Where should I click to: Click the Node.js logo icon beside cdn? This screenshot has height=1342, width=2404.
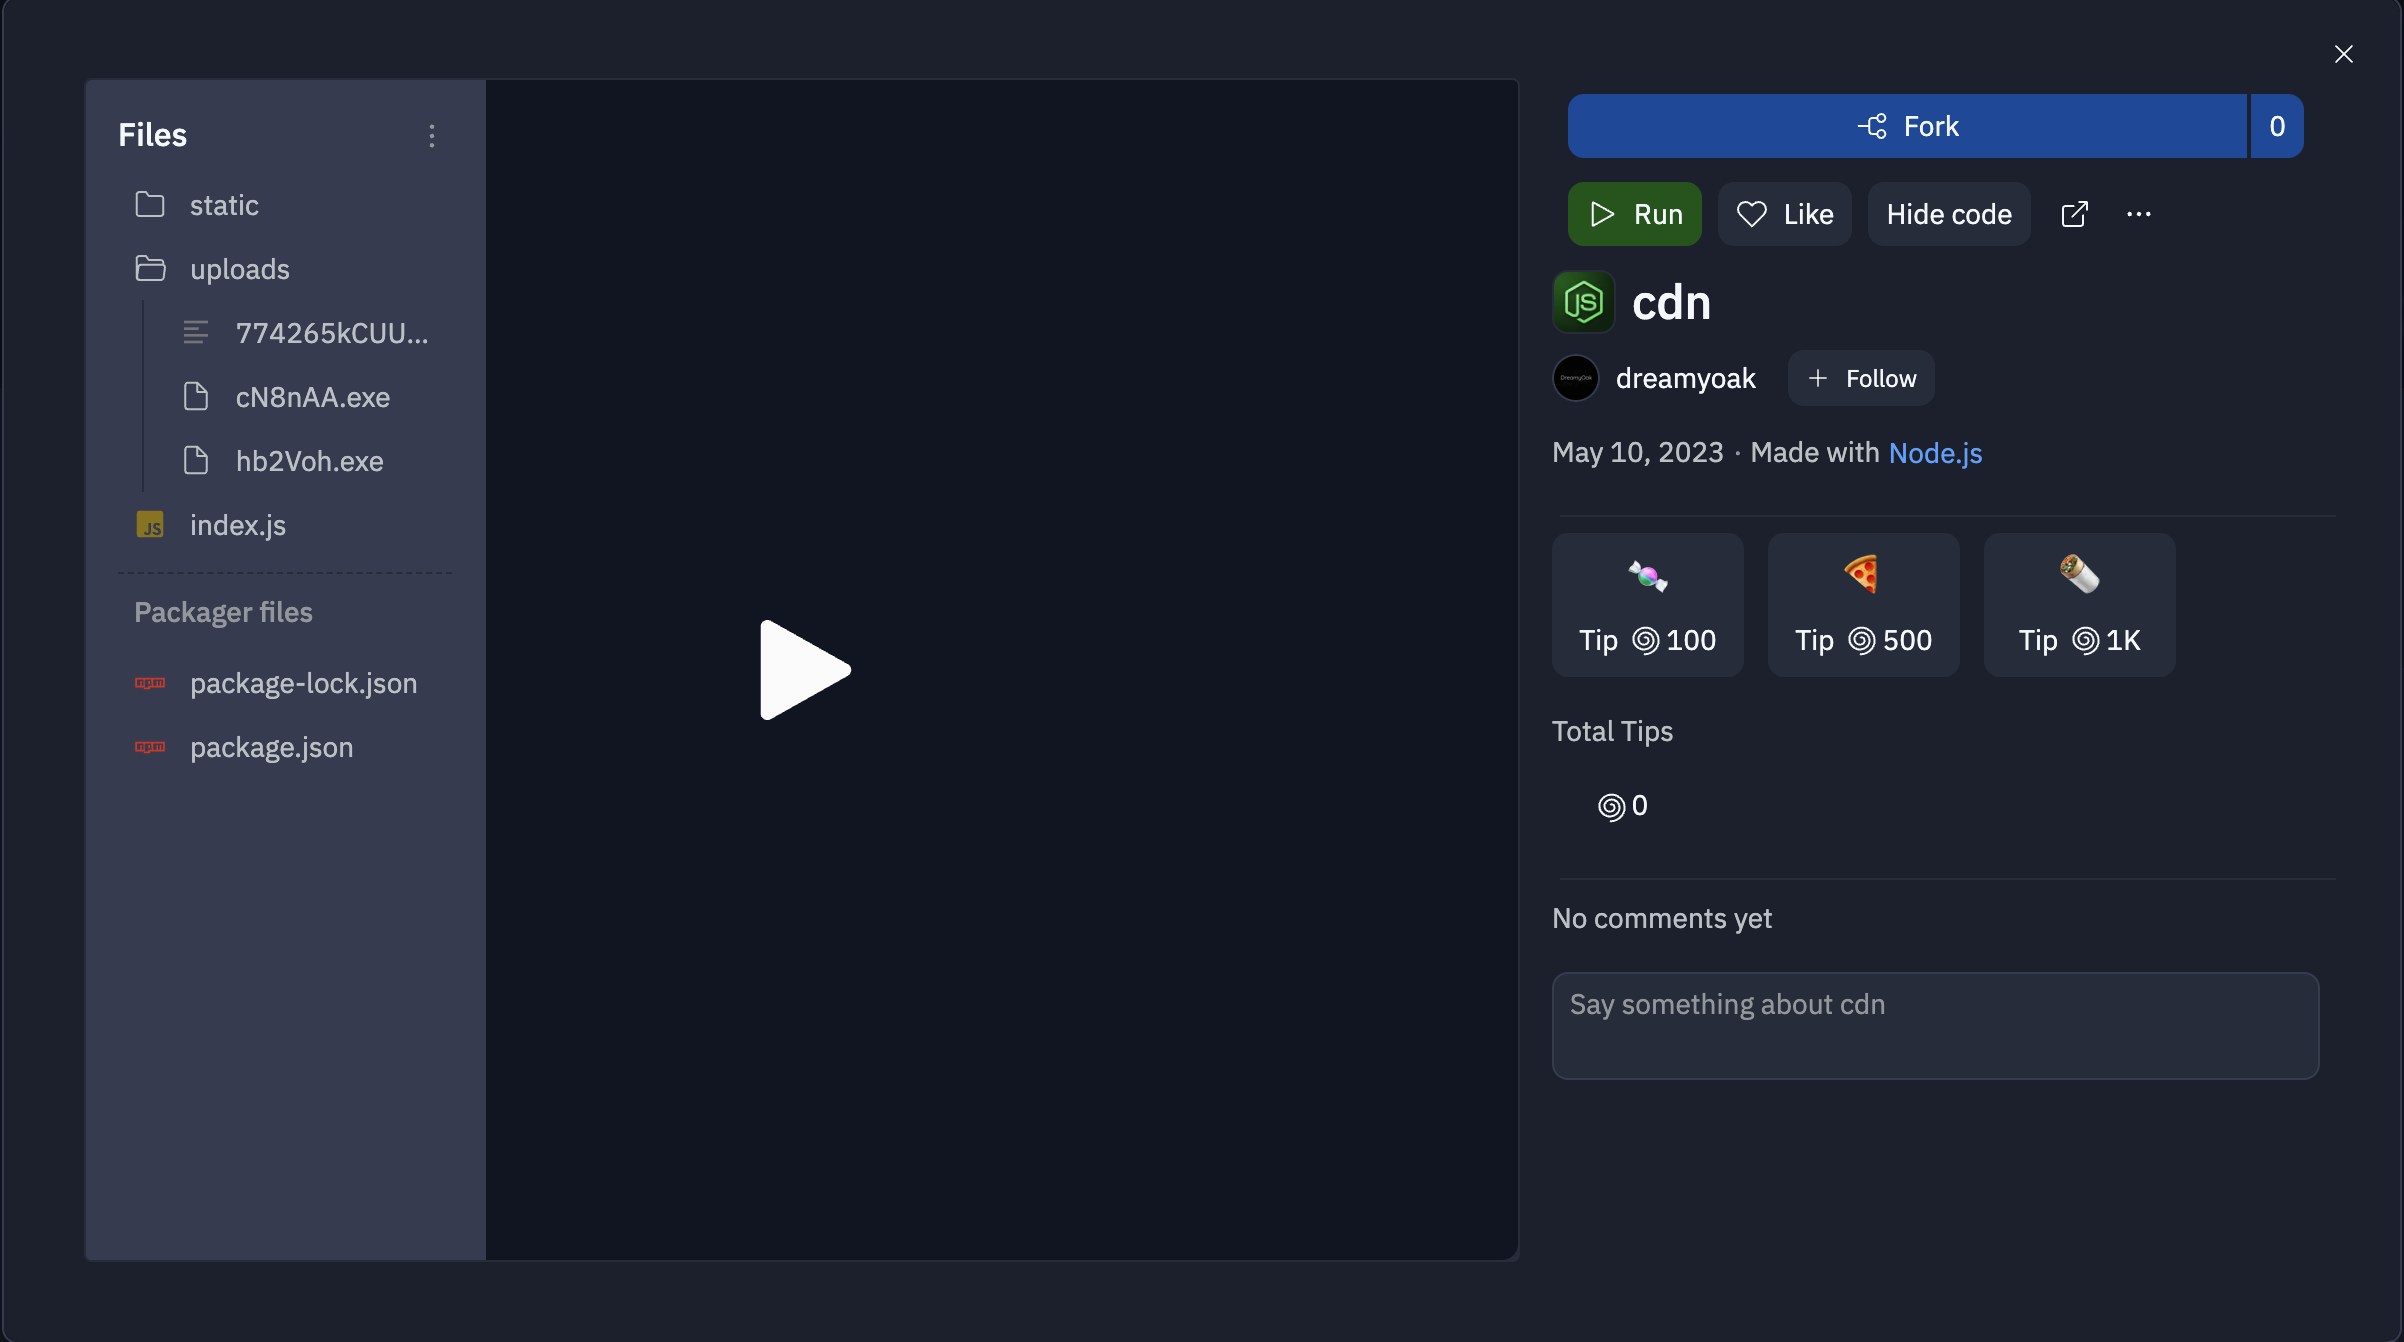[1583, 302]
